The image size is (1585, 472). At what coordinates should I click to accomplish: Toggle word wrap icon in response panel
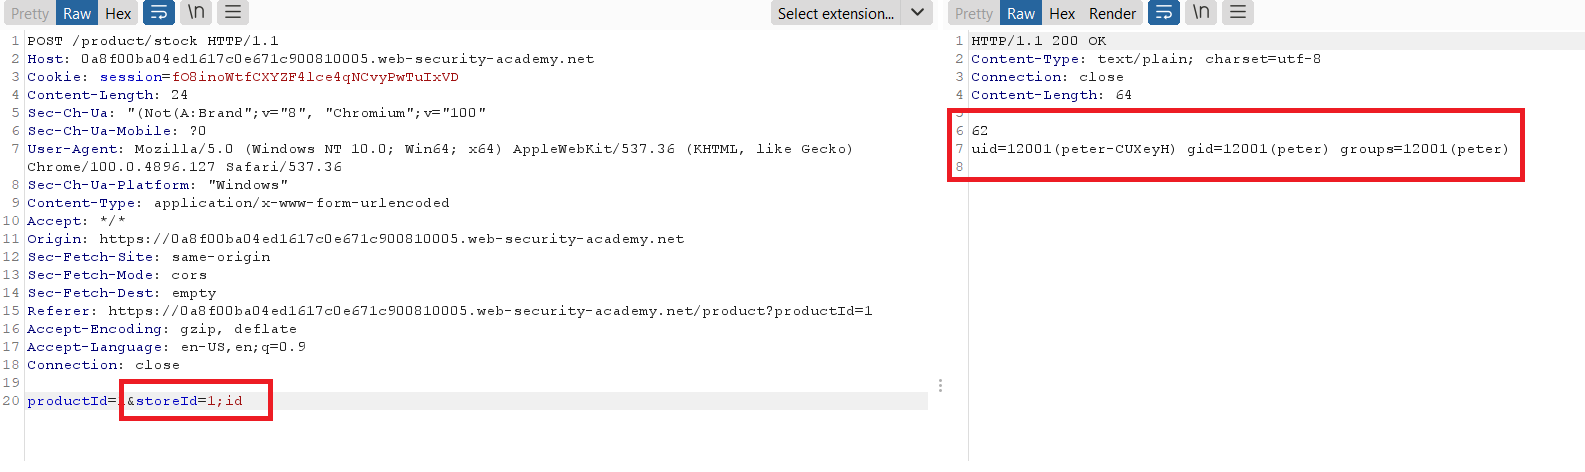[x=1163, y=13]
